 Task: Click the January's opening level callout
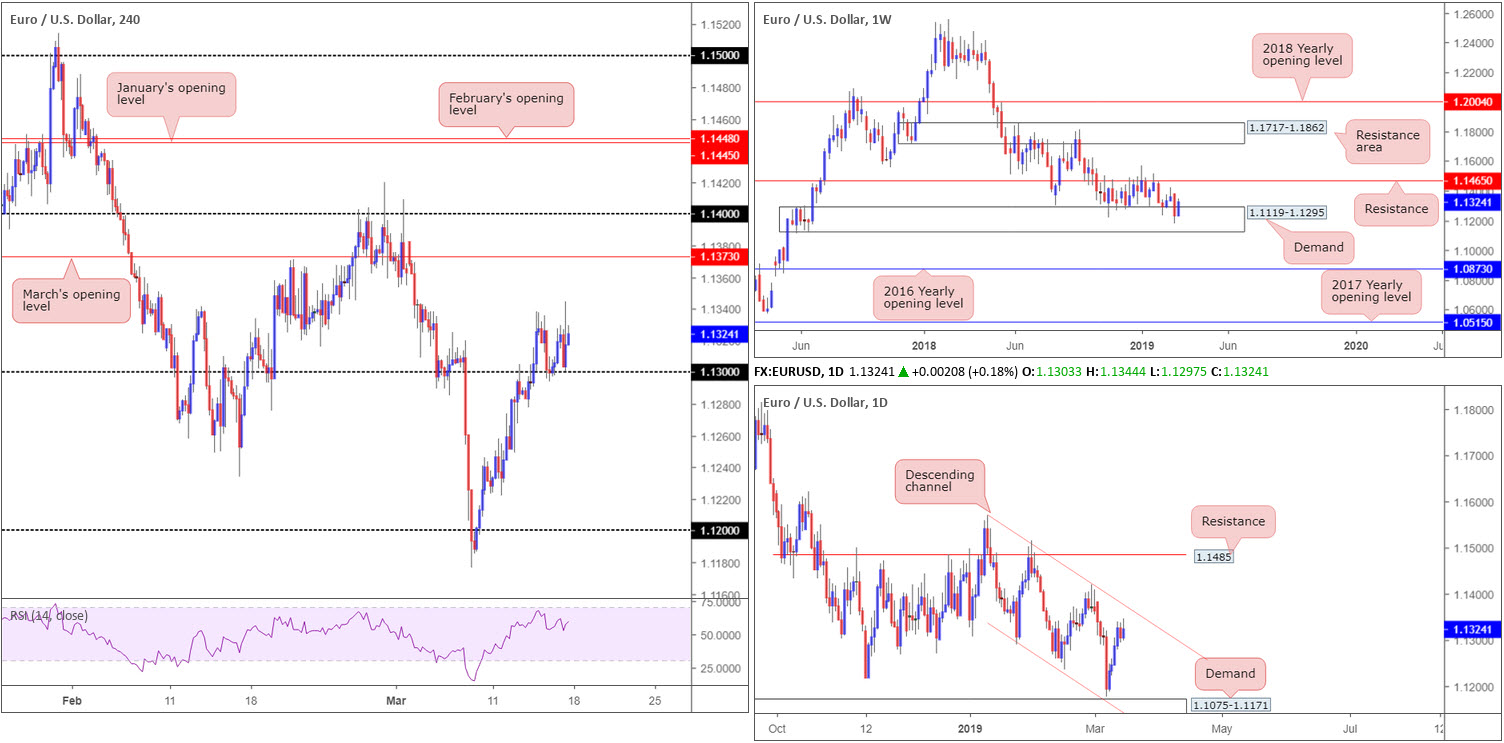pos(172,93)
